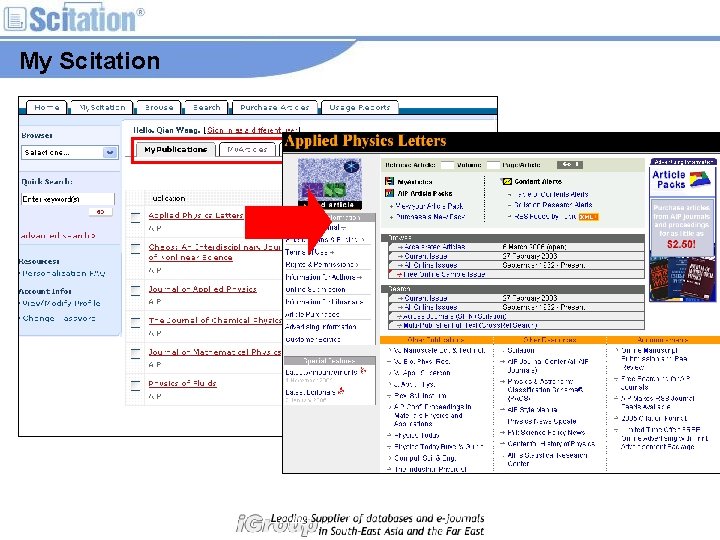Open Purchase a New Pack link
This screenshot has width=720, height=540.
click(x=430, y=216)
